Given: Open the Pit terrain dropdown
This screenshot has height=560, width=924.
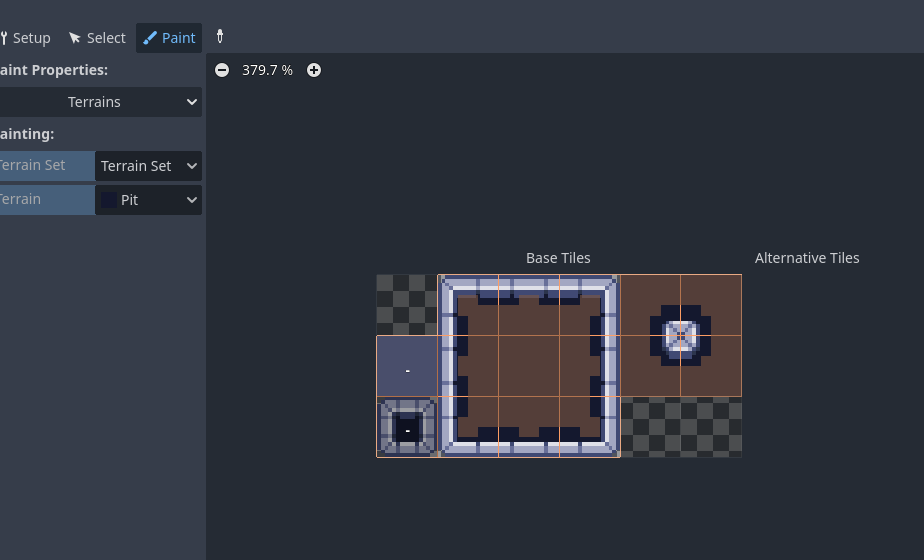Looking at the screenshot, I should pyautogui.click(x=148, y=200).
